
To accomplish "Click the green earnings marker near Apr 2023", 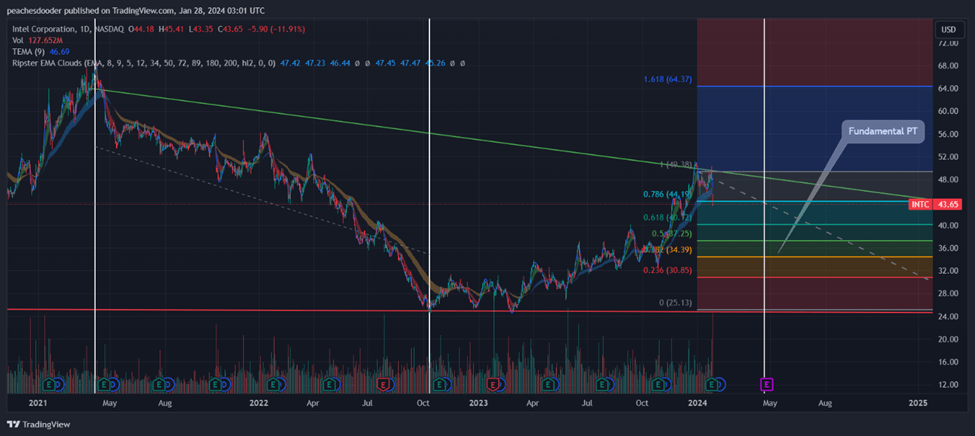I will 547,384.
